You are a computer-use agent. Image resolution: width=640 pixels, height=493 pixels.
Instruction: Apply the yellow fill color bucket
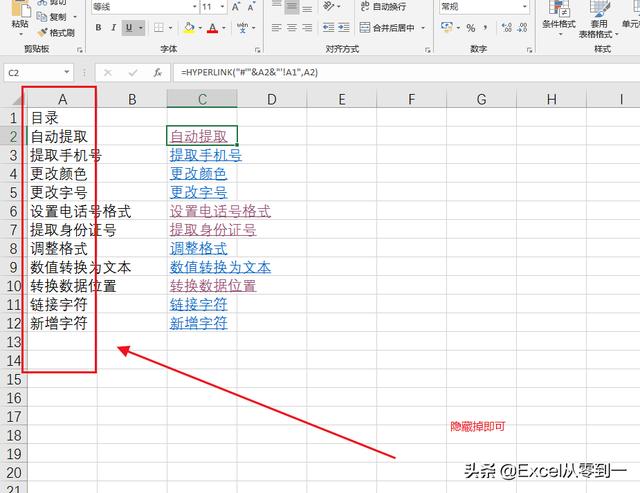pos(189,28)
